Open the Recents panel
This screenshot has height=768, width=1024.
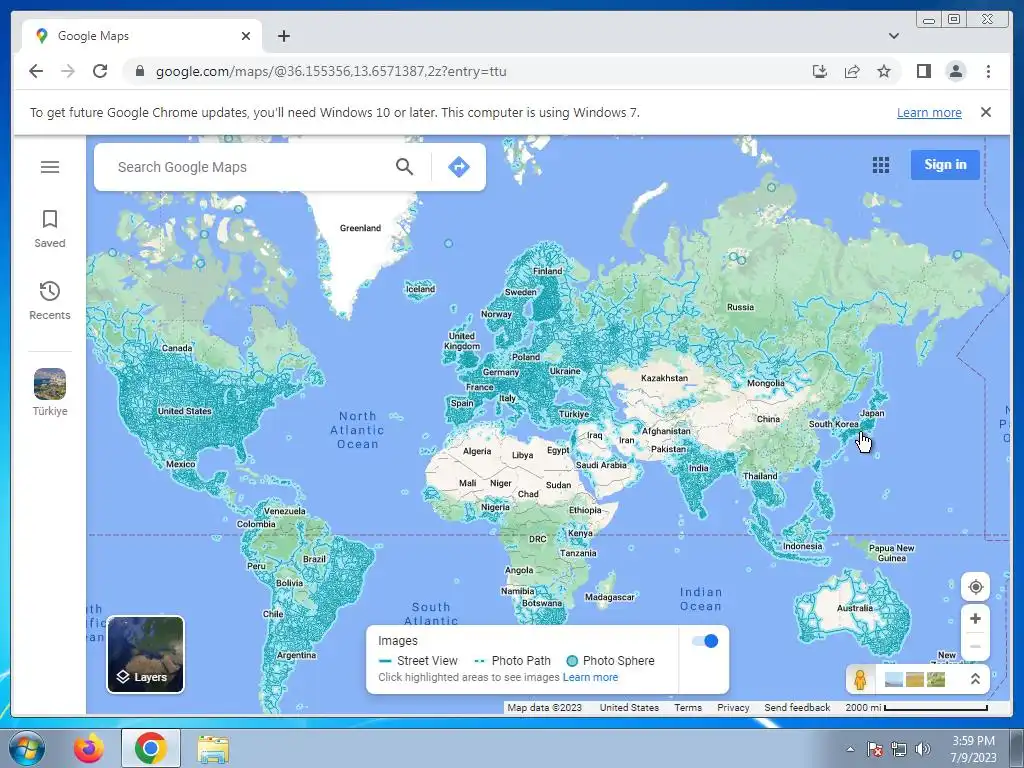50,300
